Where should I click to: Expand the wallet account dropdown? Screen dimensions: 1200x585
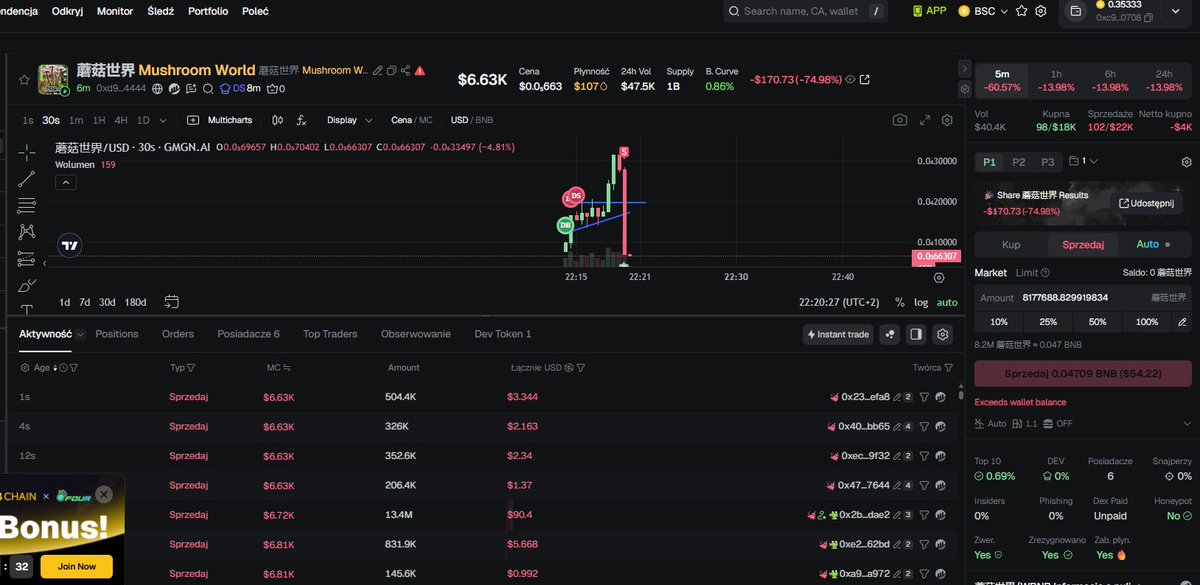tap(1175, 11)
